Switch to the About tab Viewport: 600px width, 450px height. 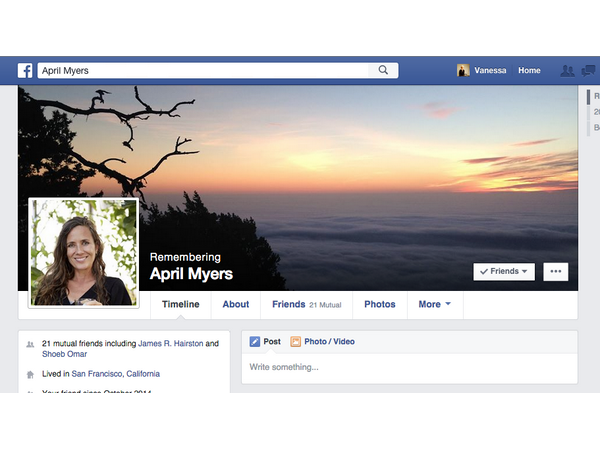(236, 305)
